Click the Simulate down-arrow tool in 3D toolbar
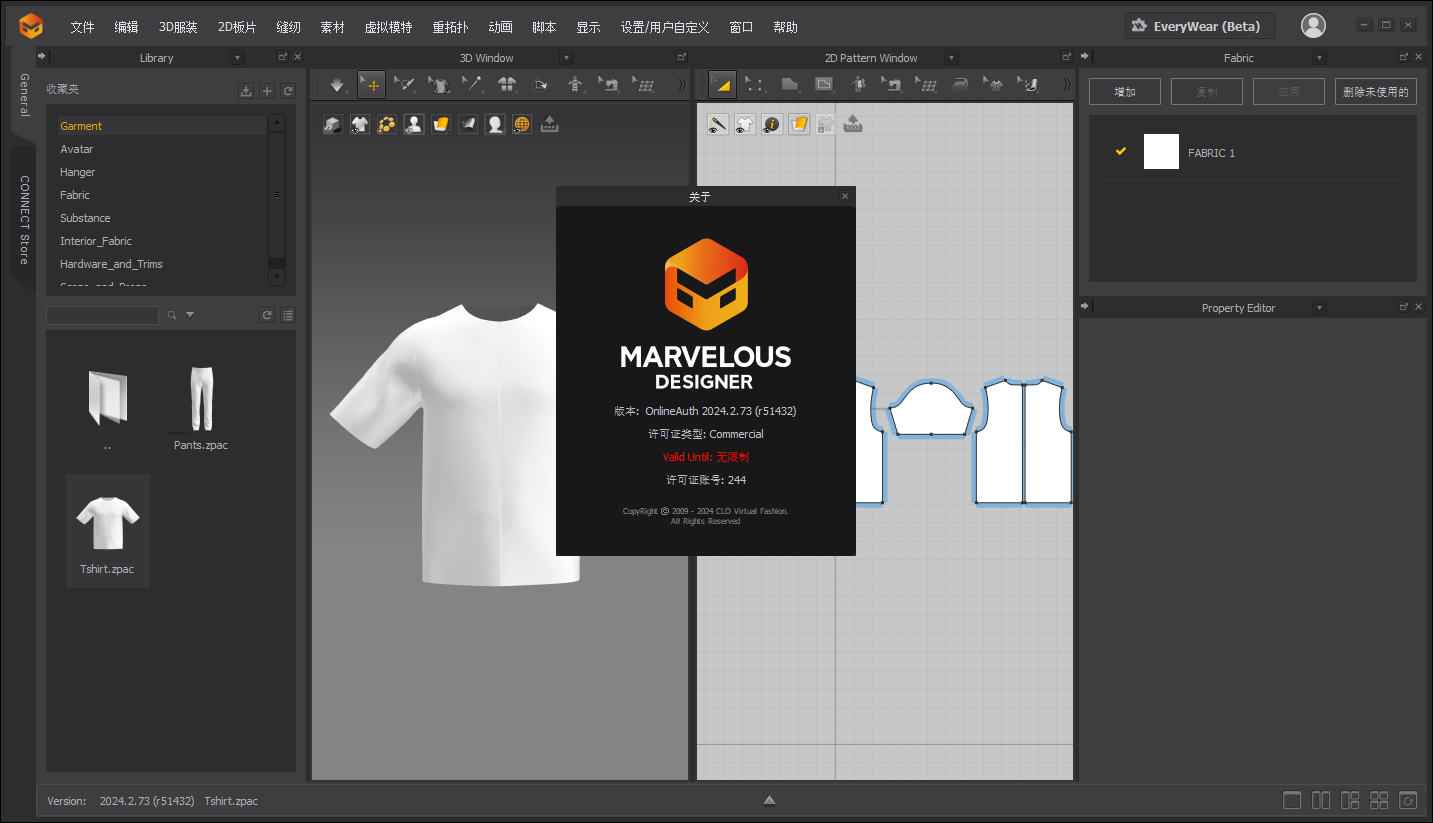 337,85
